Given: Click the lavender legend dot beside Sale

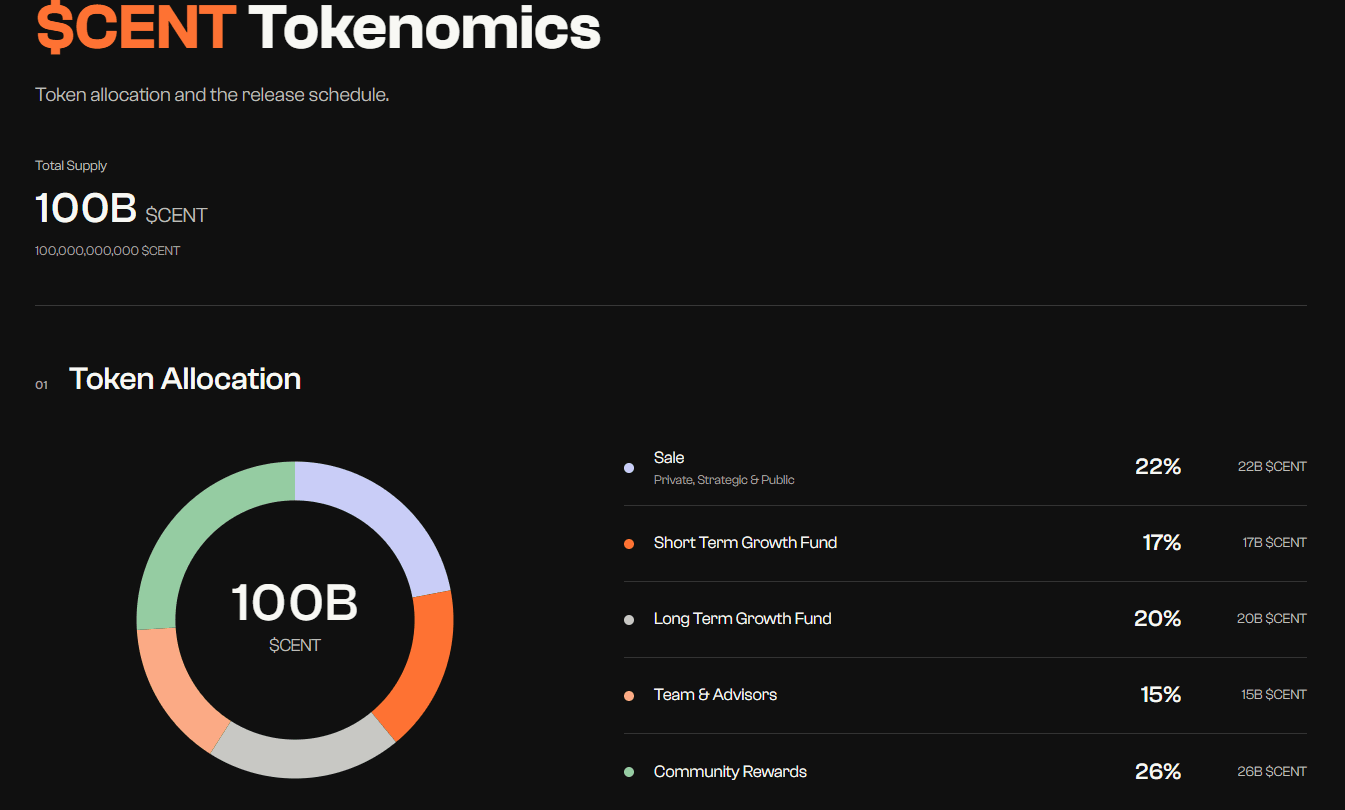Looking at the screenshot, I should pos(629,468).
